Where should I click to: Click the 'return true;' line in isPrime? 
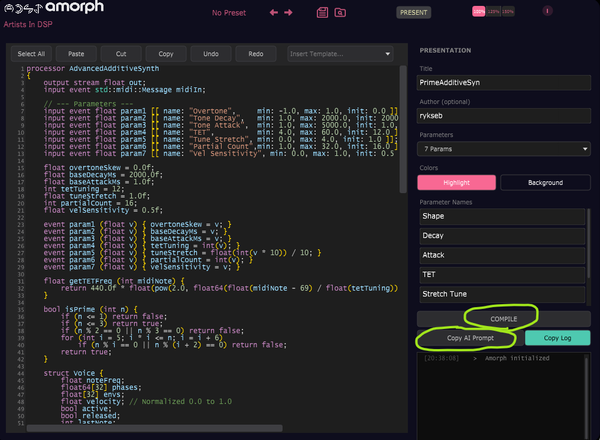pyautogui.click(x=86, y=352)
